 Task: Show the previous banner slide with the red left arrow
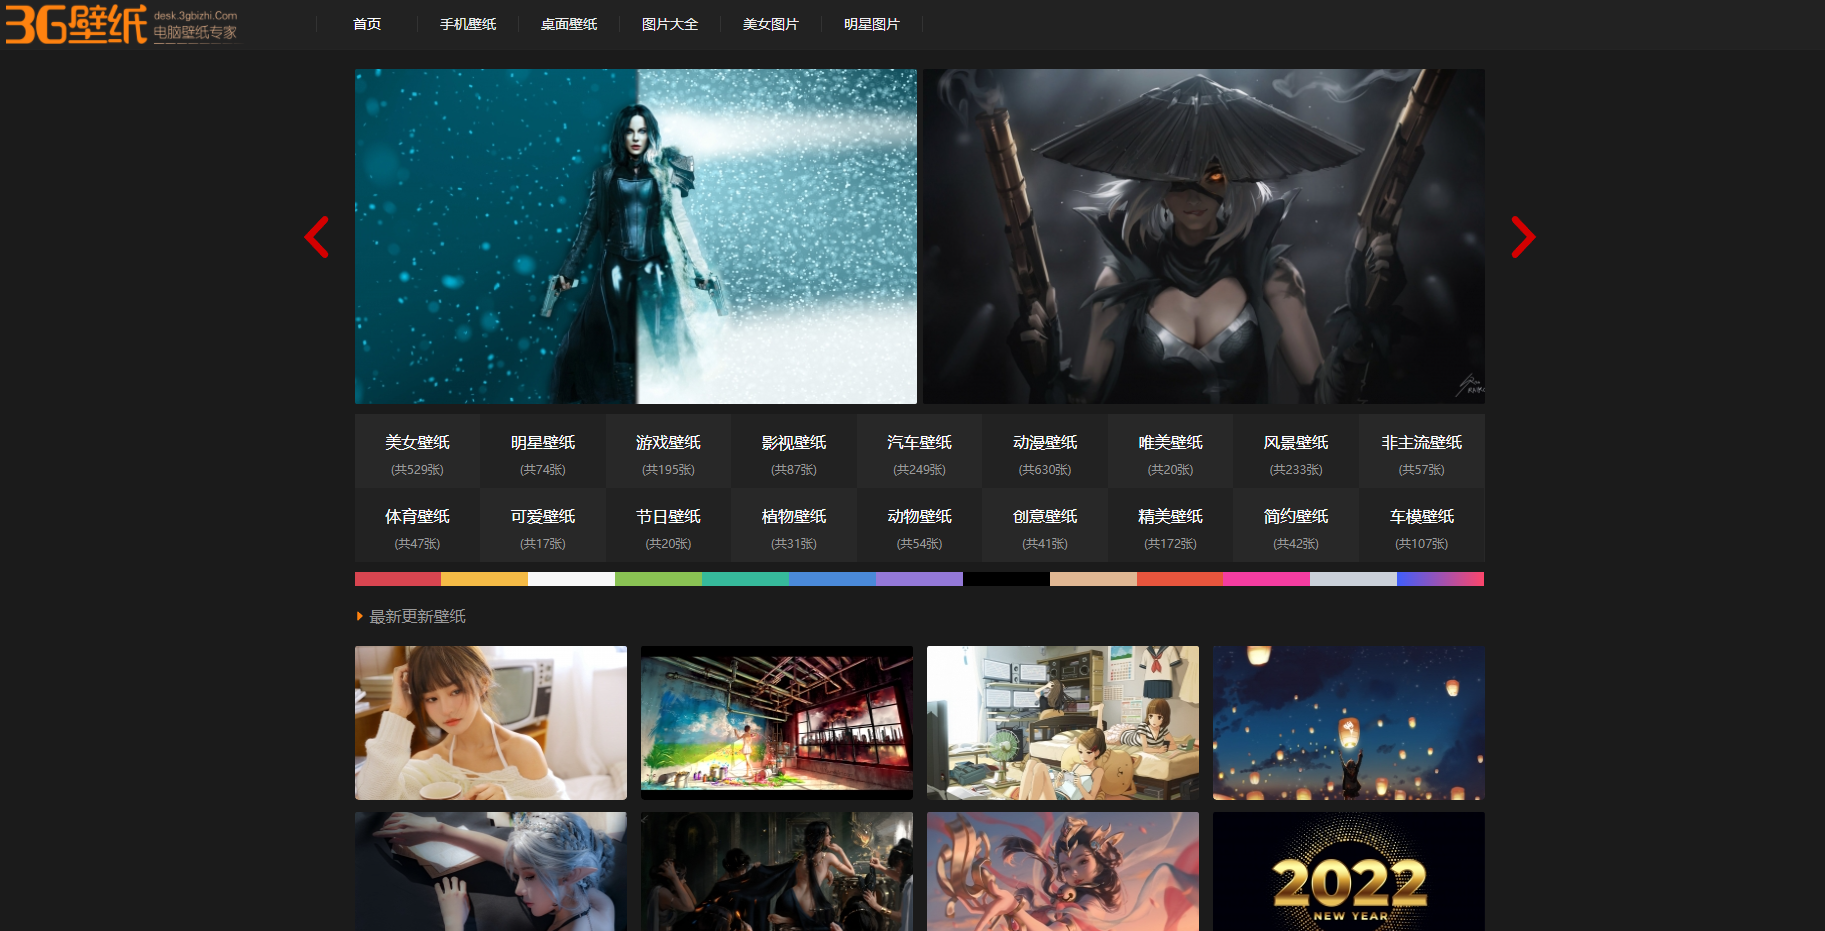tap(317, 237)
